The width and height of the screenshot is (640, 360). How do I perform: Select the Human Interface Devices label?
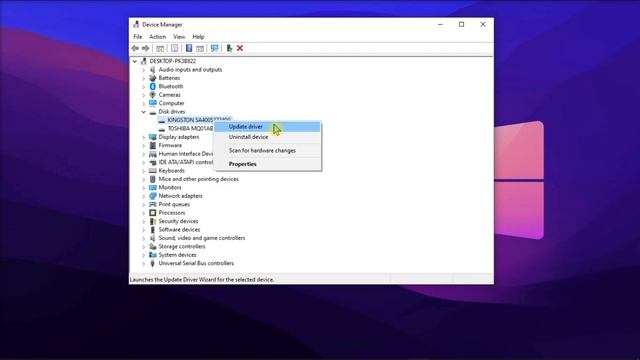pyautogui.click(x=186, y=154)
